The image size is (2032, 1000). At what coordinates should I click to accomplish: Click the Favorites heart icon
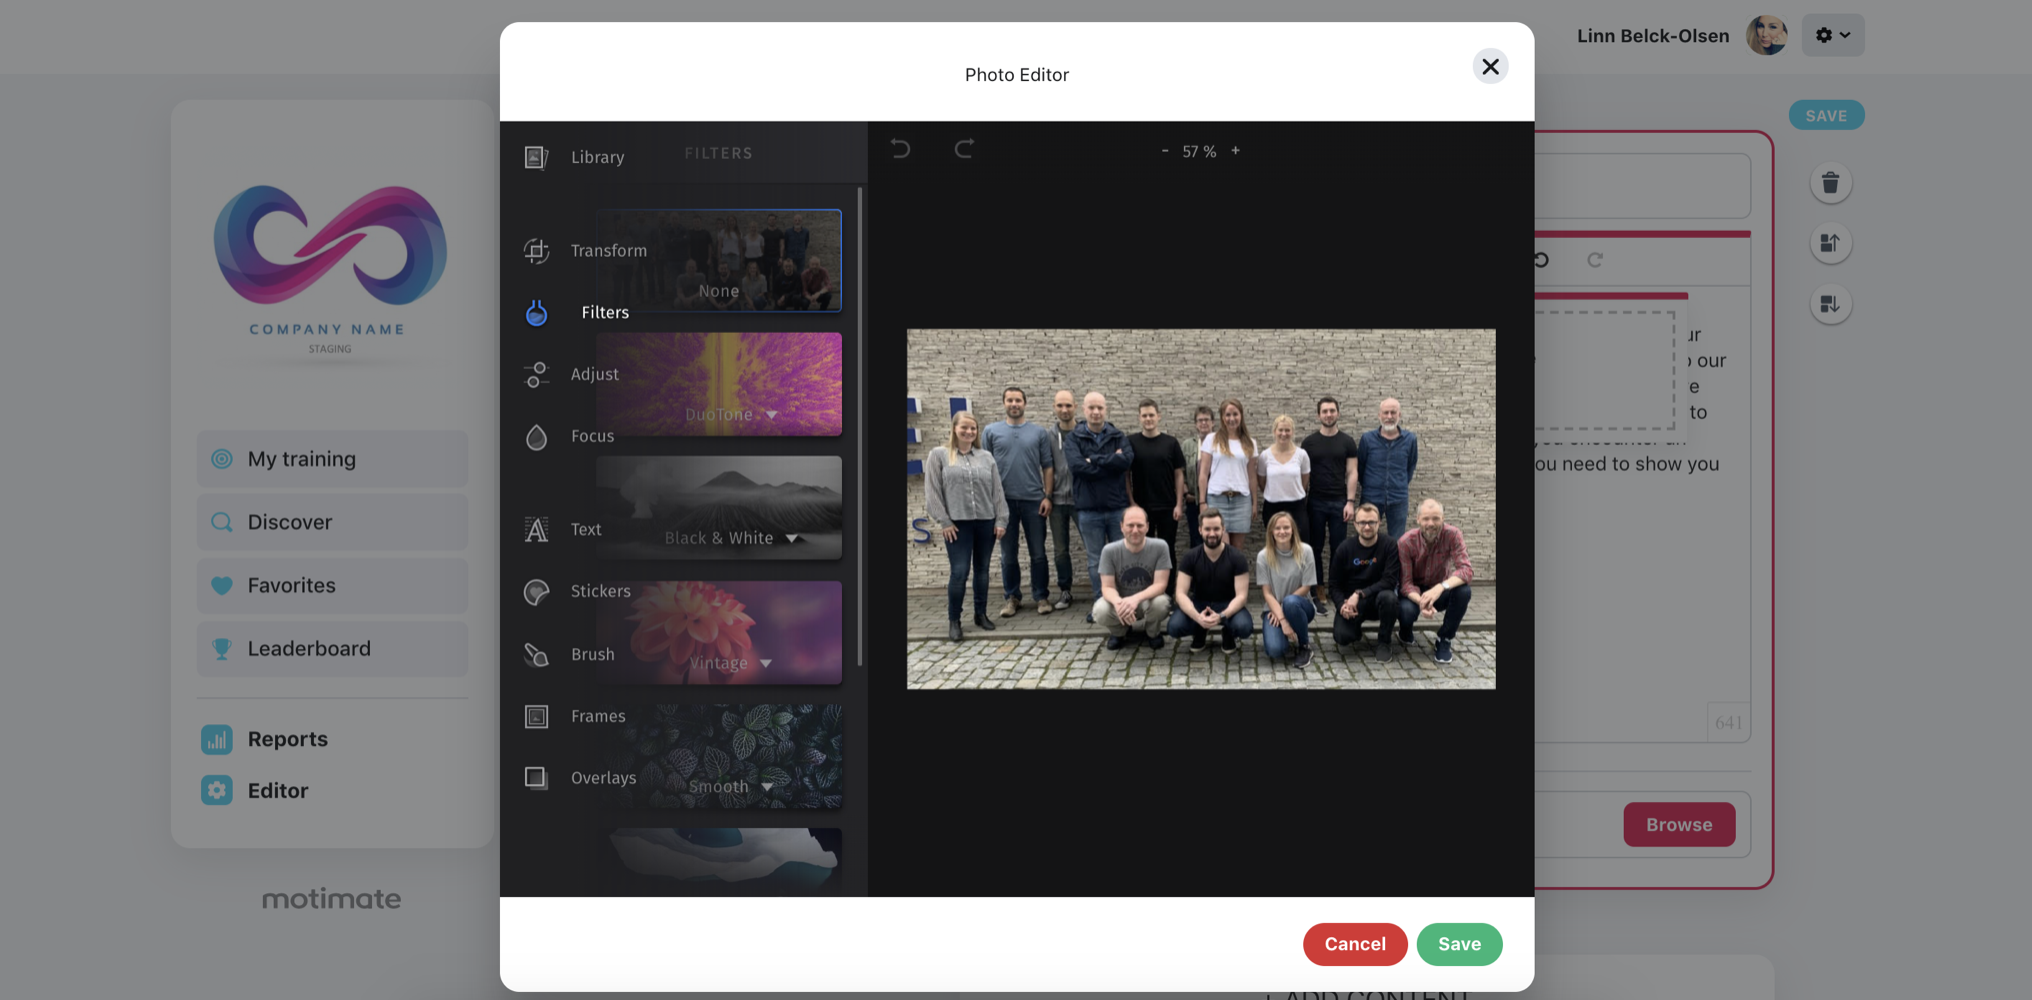222,586
